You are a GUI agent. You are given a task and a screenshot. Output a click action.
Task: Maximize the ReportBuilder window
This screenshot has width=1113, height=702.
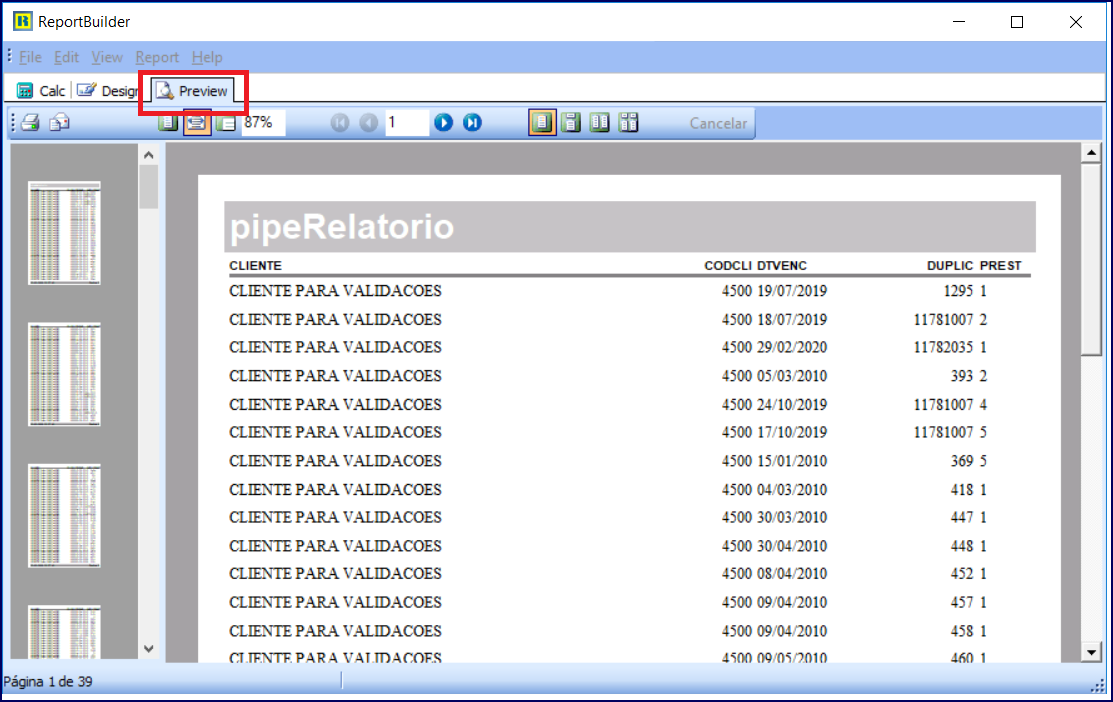pyautogui.click(x=1016, y=22)
